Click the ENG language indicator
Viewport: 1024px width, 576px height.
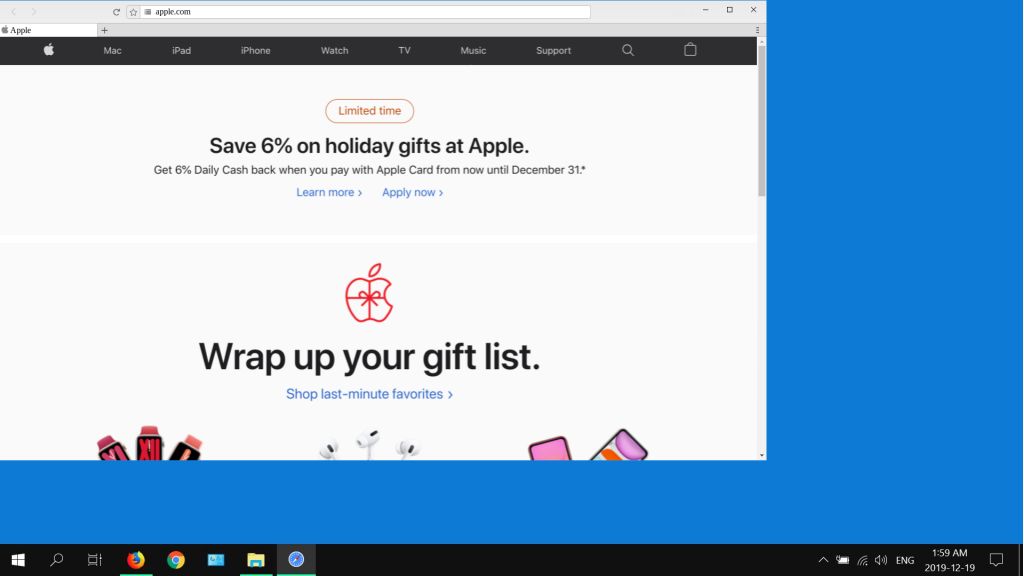coord(904,560)
